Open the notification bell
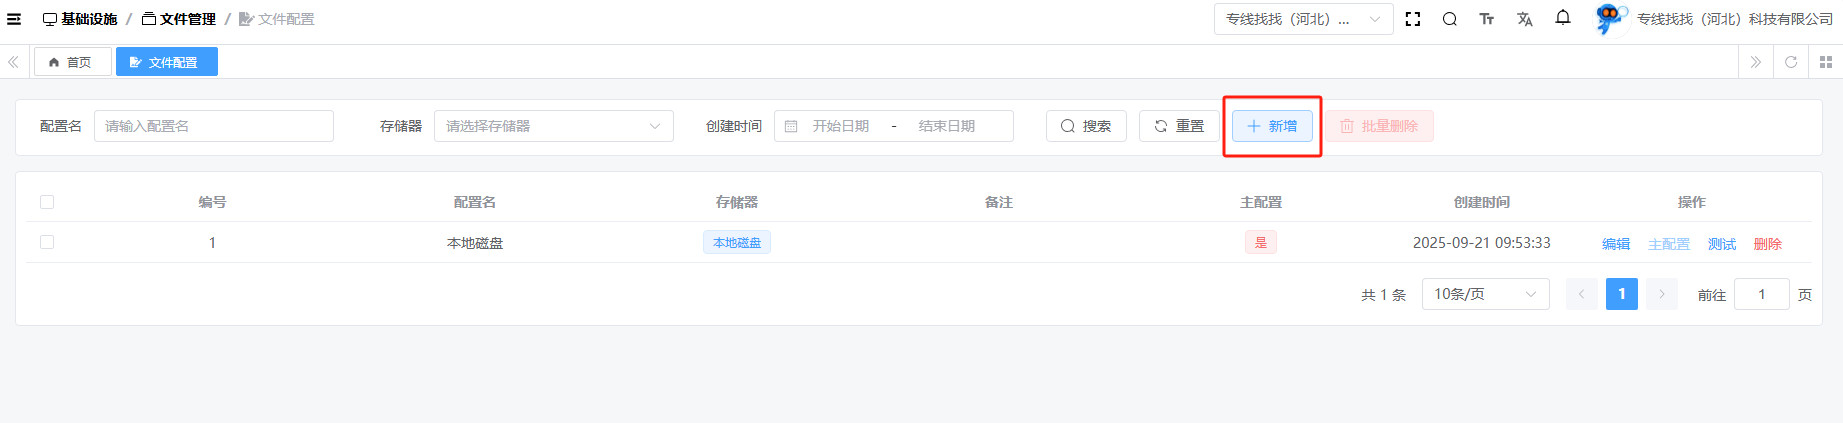 point(1563,18)
